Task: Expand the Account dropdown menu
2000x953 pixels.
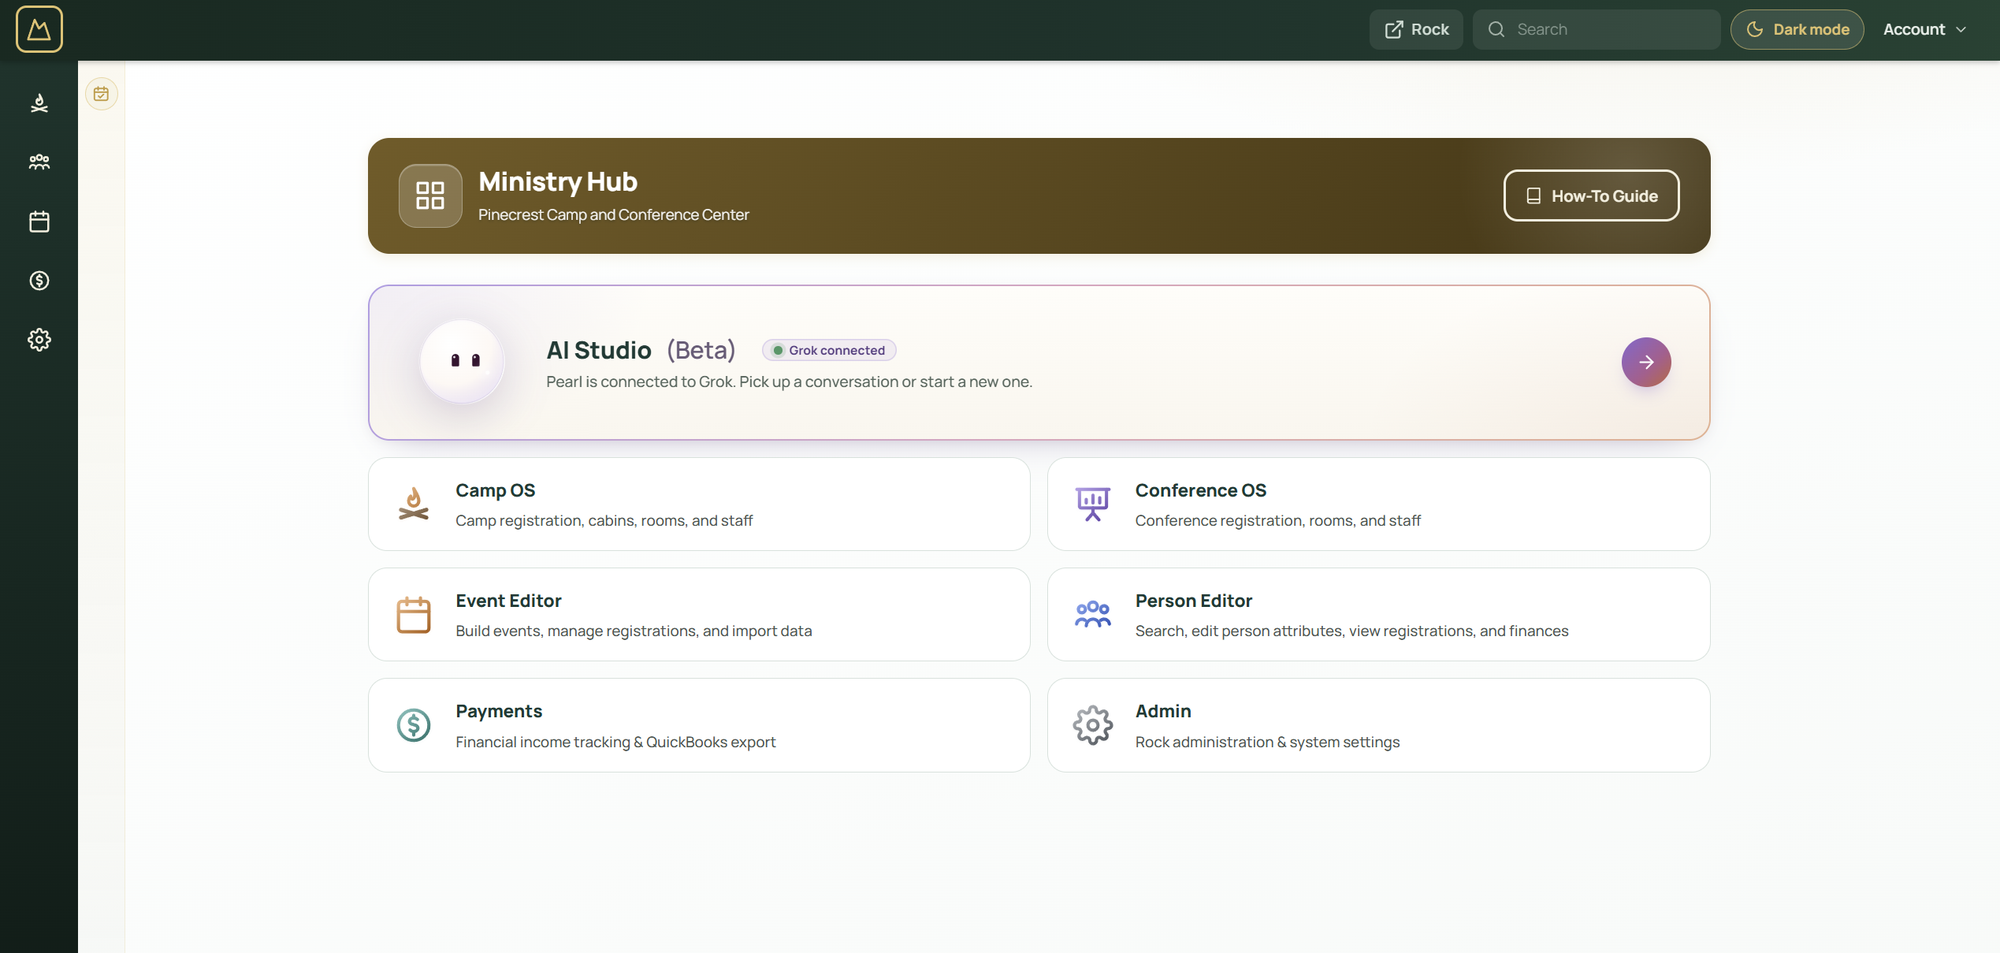Action: [x=1925, y=29]
